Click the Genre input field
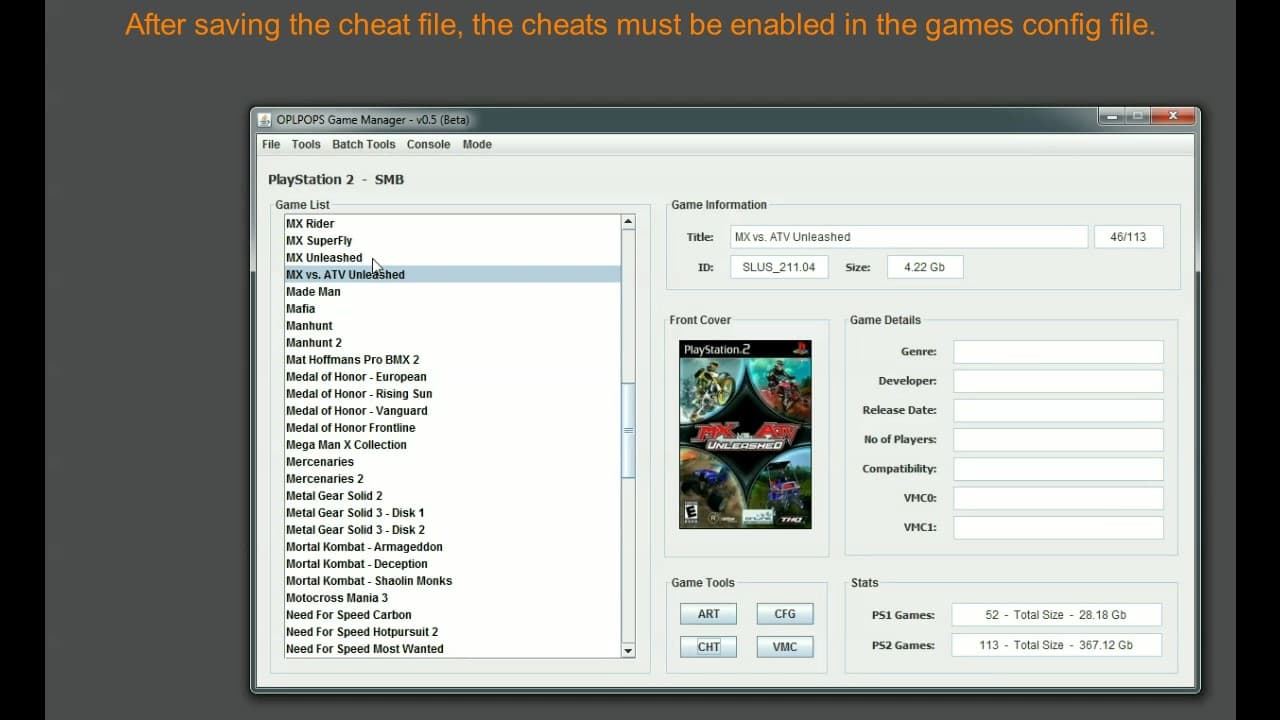 pyautogui.click(x=1058, y=352)
